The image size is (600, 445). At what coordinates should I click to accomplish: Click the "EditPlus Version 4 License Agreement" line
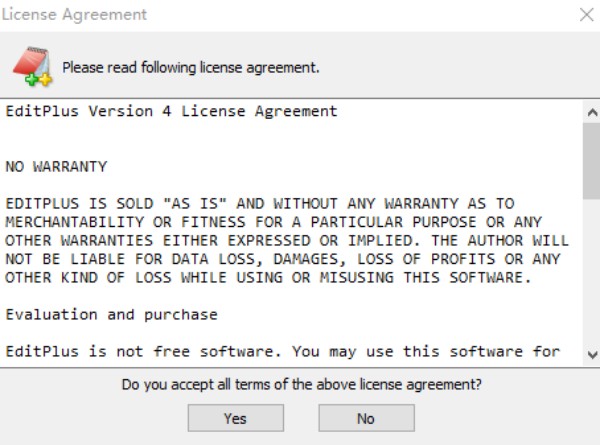click(x=171, y=111)
